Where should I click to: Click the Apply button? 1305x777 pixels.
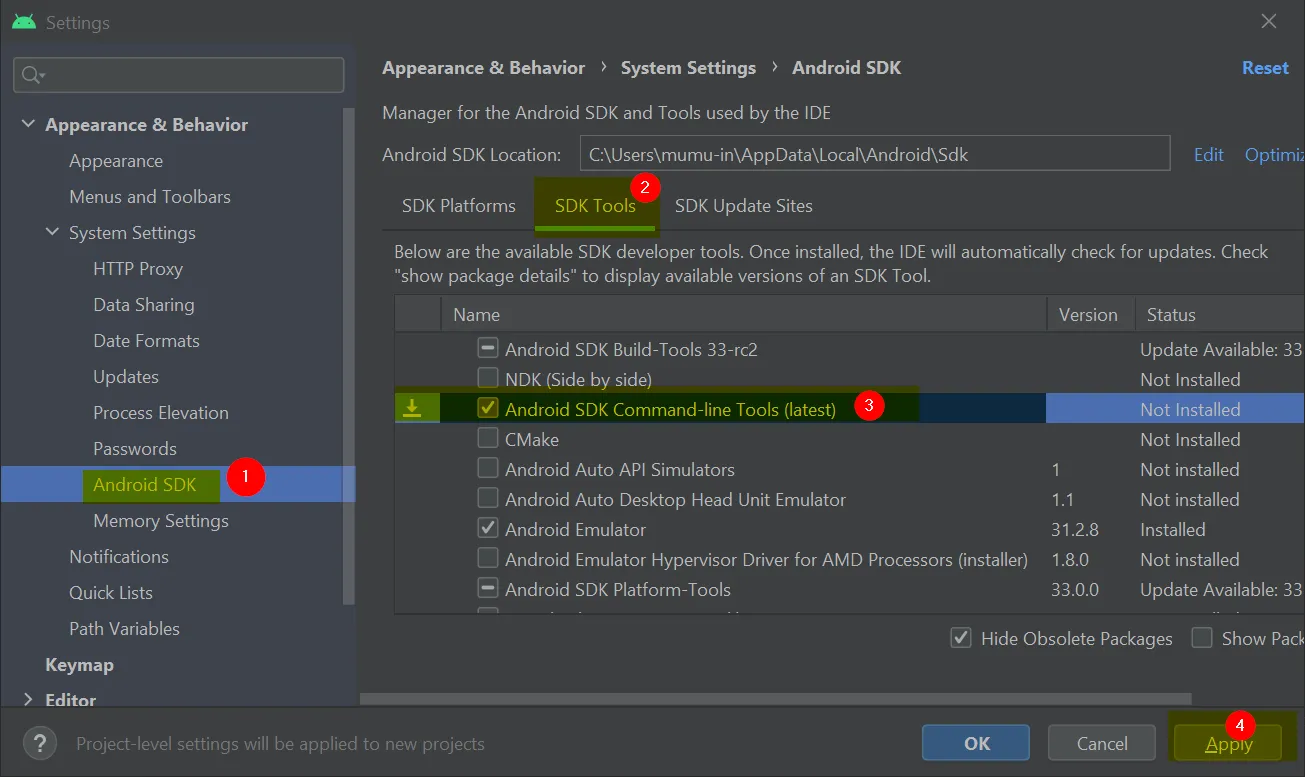click(x=1228, y=743)
